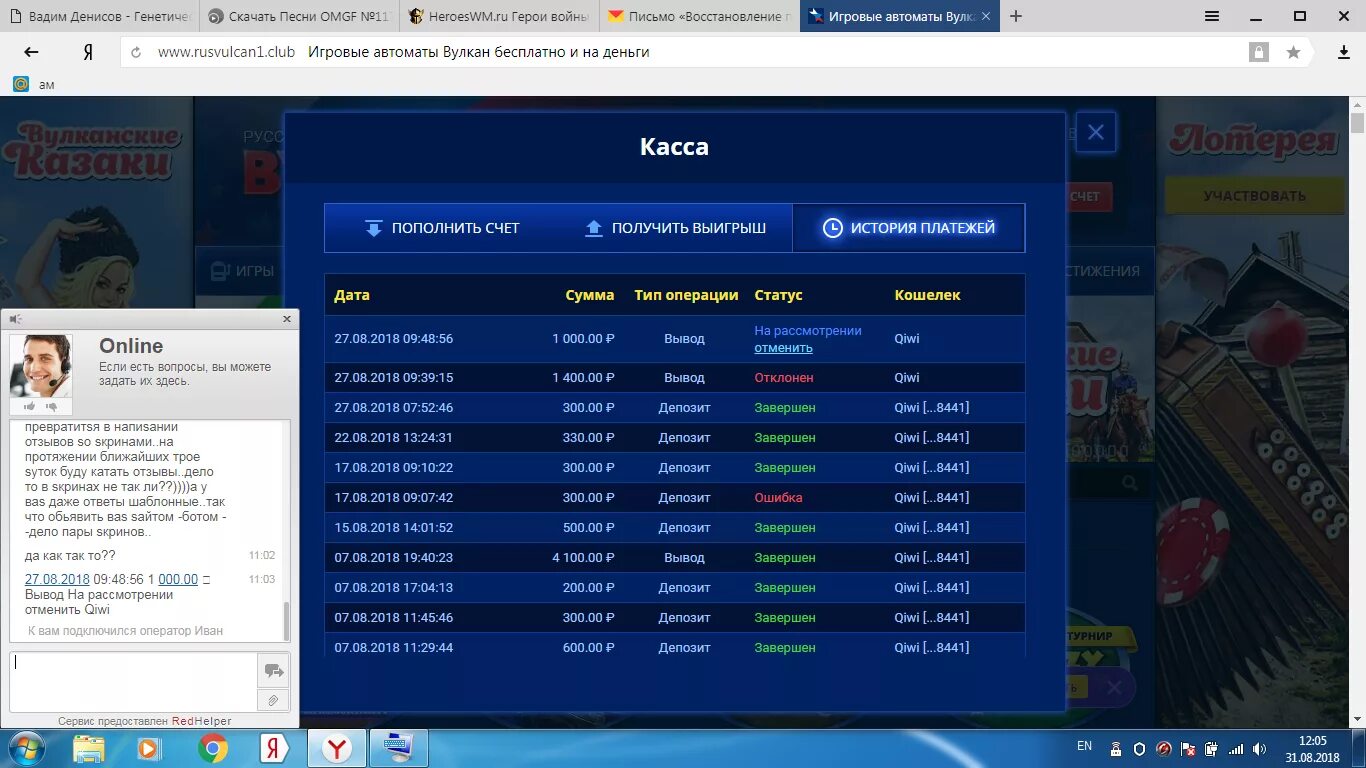Viewport: 1366px width, 768px height.
Task: Select the История платежей tab
Action: (908, 228)
